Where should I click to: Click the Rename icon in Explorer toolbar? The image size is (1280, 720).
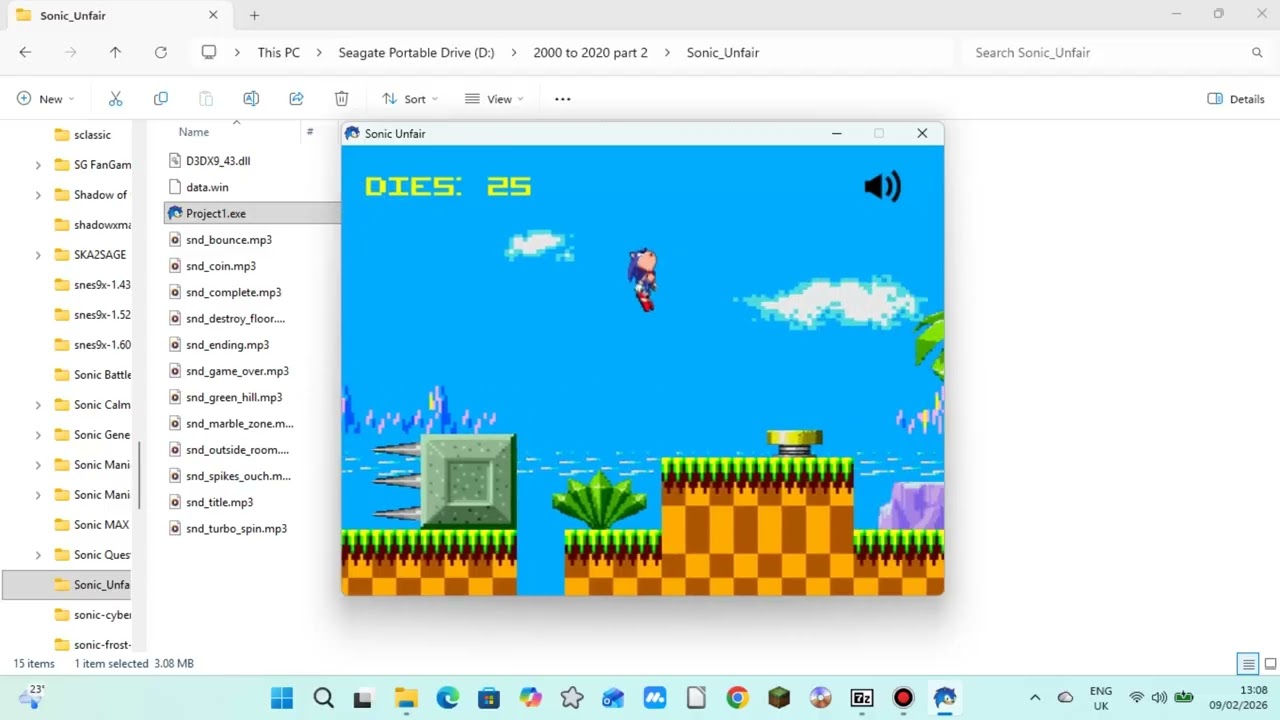(251, 99)
